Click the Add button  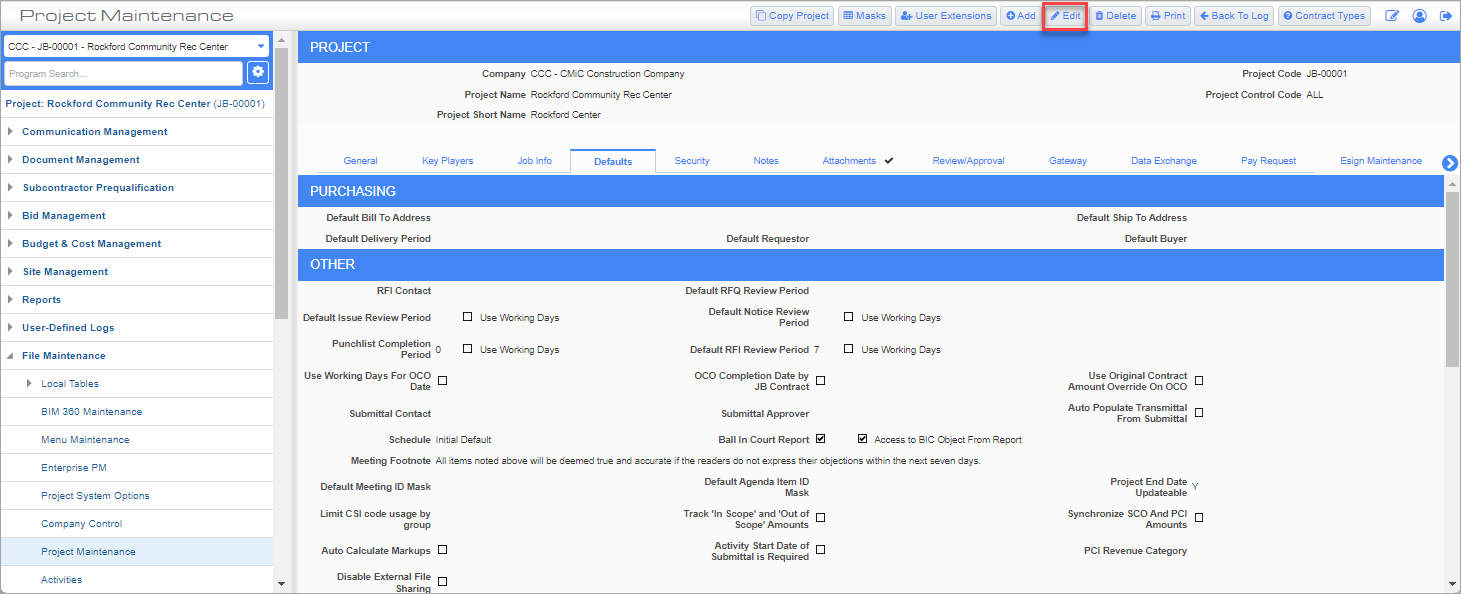(1020, 16)
